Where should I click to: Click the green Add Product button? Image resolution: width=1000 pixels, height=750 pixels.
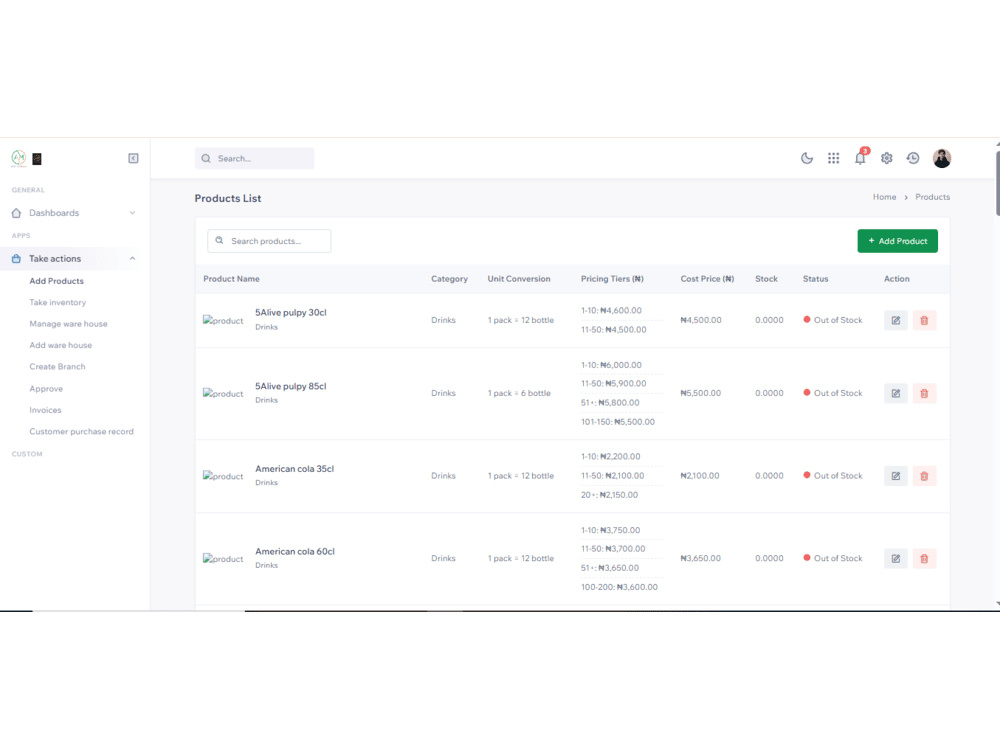pos(897,241)
